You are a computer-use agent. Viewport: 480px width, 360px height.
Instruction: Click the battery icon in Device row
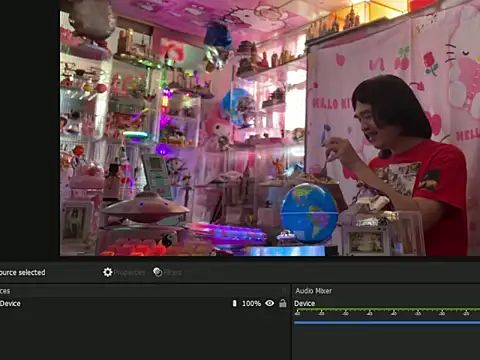[234, 303]
